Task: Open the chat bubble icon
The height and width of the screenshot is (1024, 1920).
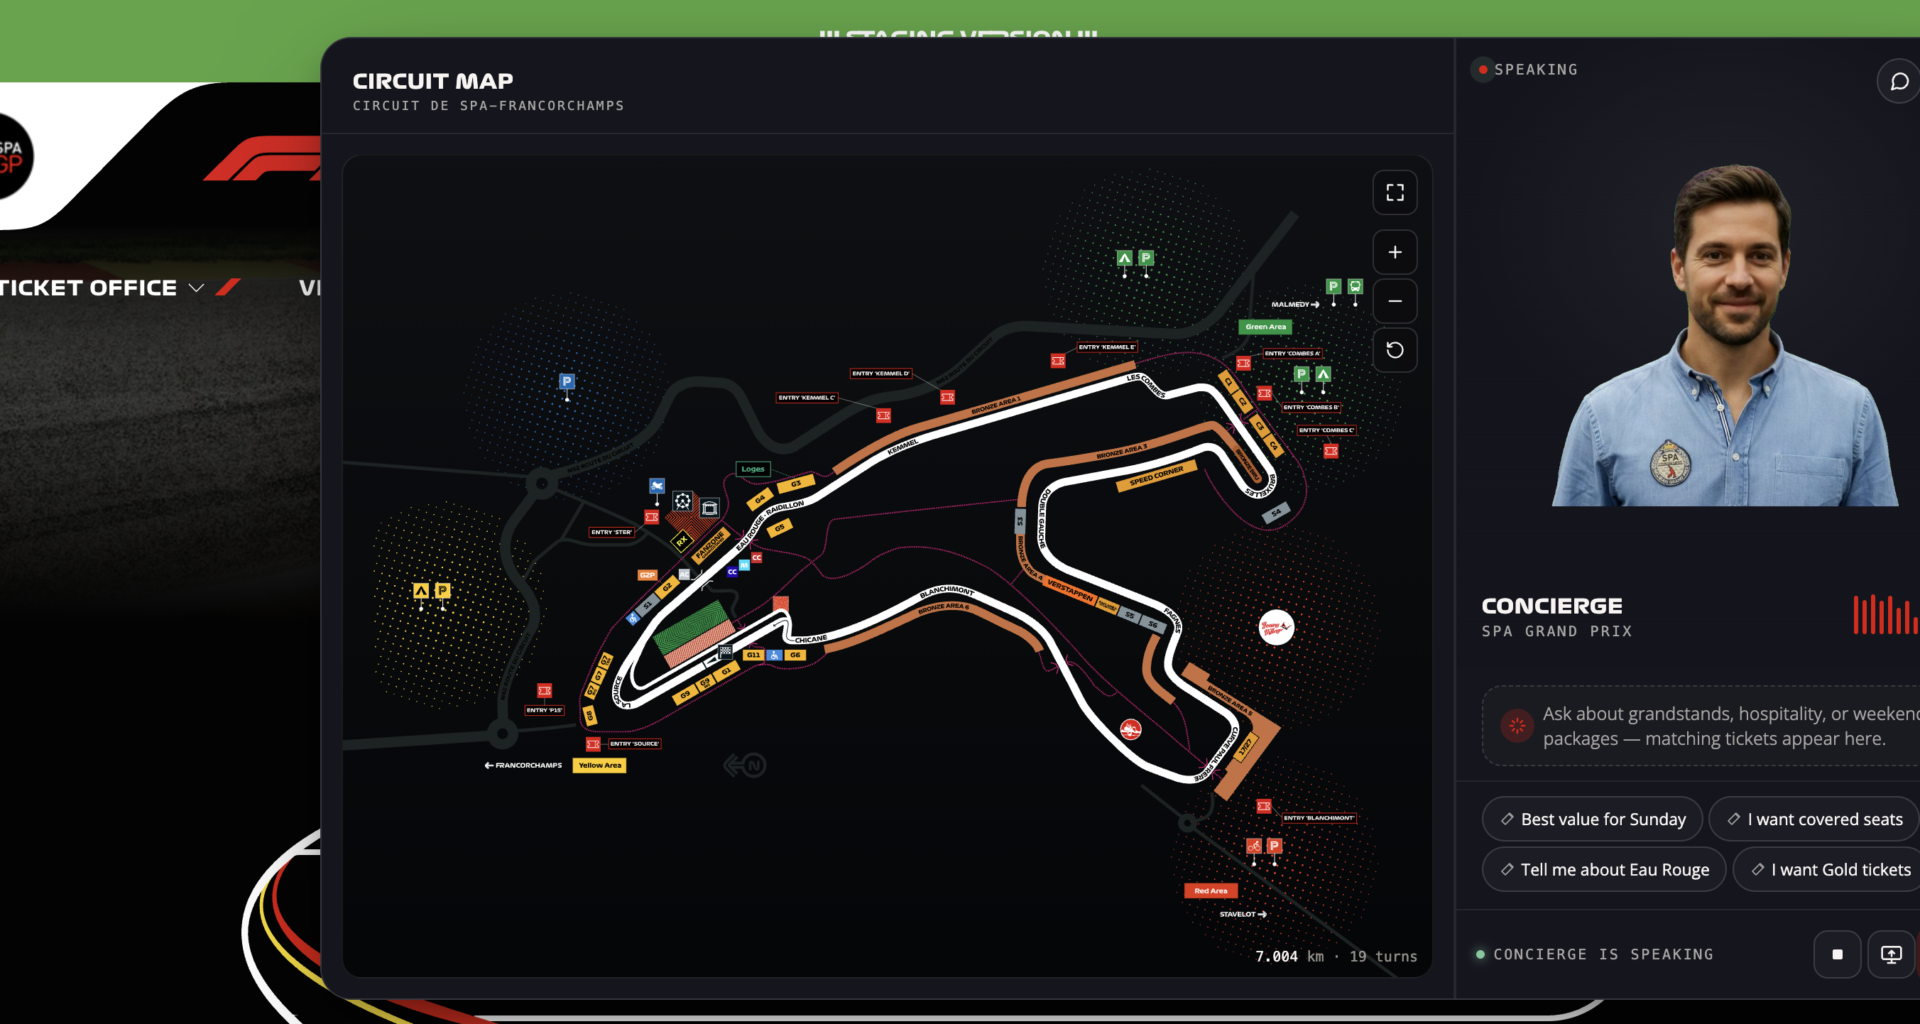Action: (x=1898, y=82)
